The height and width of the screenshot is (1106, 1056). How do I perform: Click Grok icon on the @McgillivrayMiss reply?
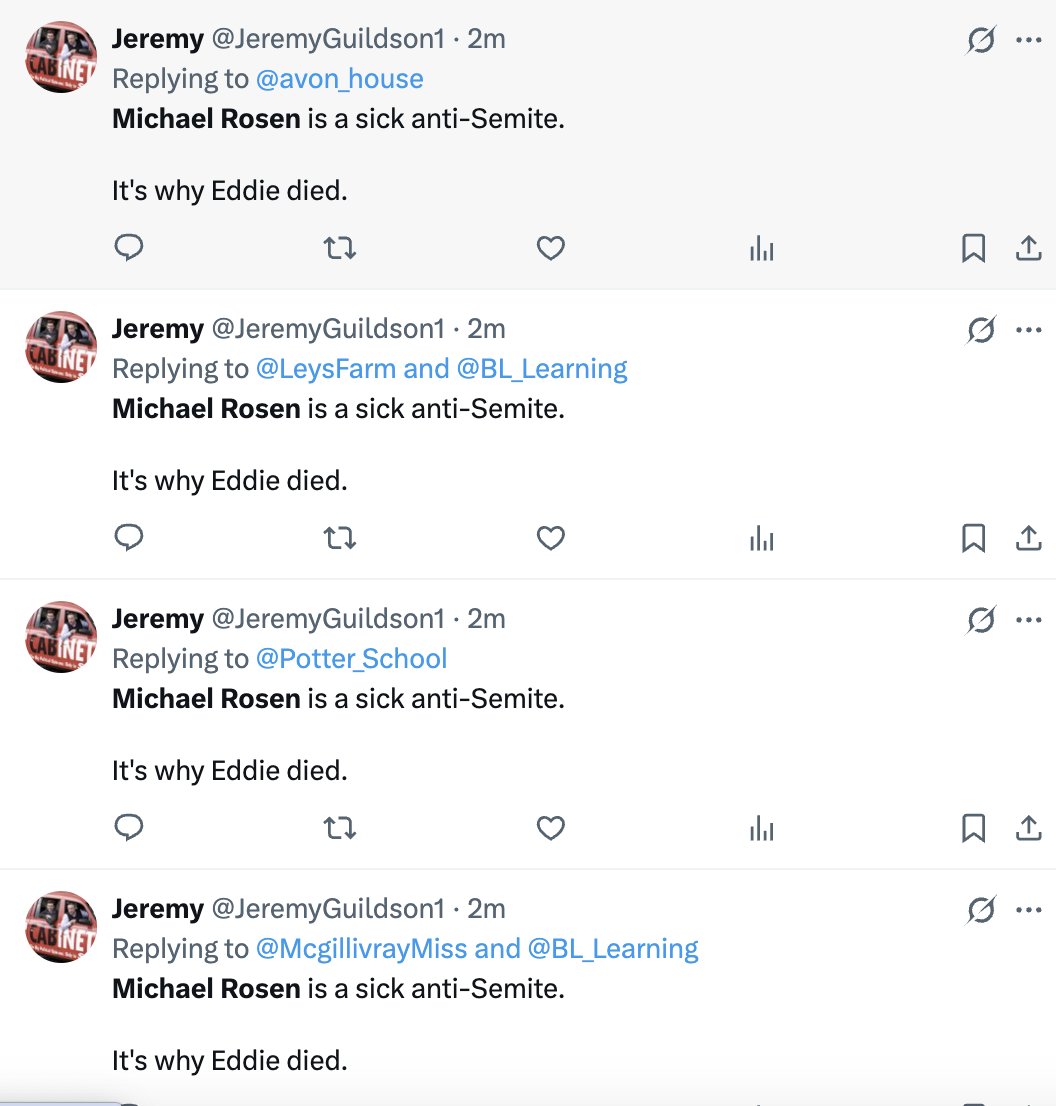click(x=981, y=910)
